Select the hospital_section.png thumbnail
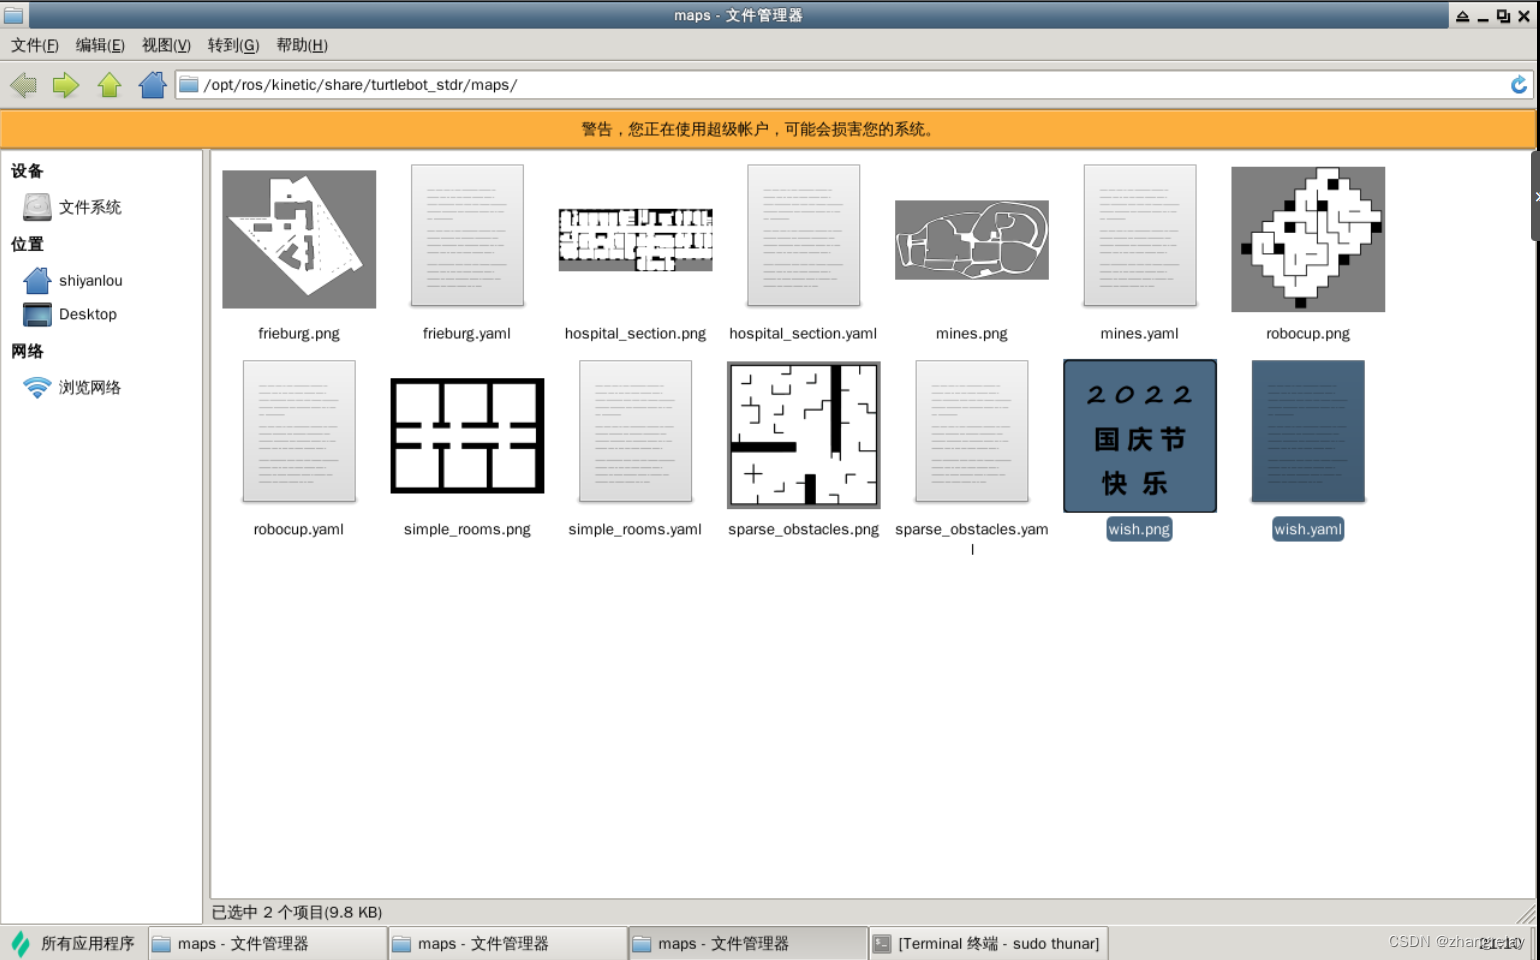Viewport: 1540px width, 960px height. (635, 240)
